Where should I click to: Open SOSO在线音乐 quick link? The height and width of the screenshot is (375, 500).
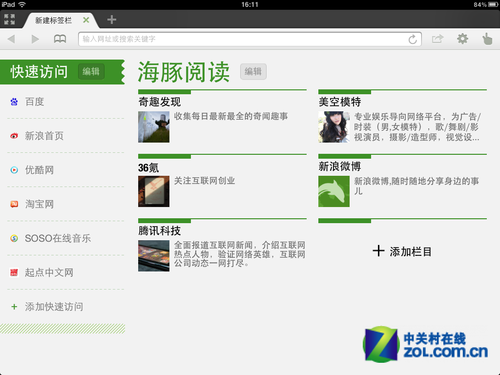[65, 238]
